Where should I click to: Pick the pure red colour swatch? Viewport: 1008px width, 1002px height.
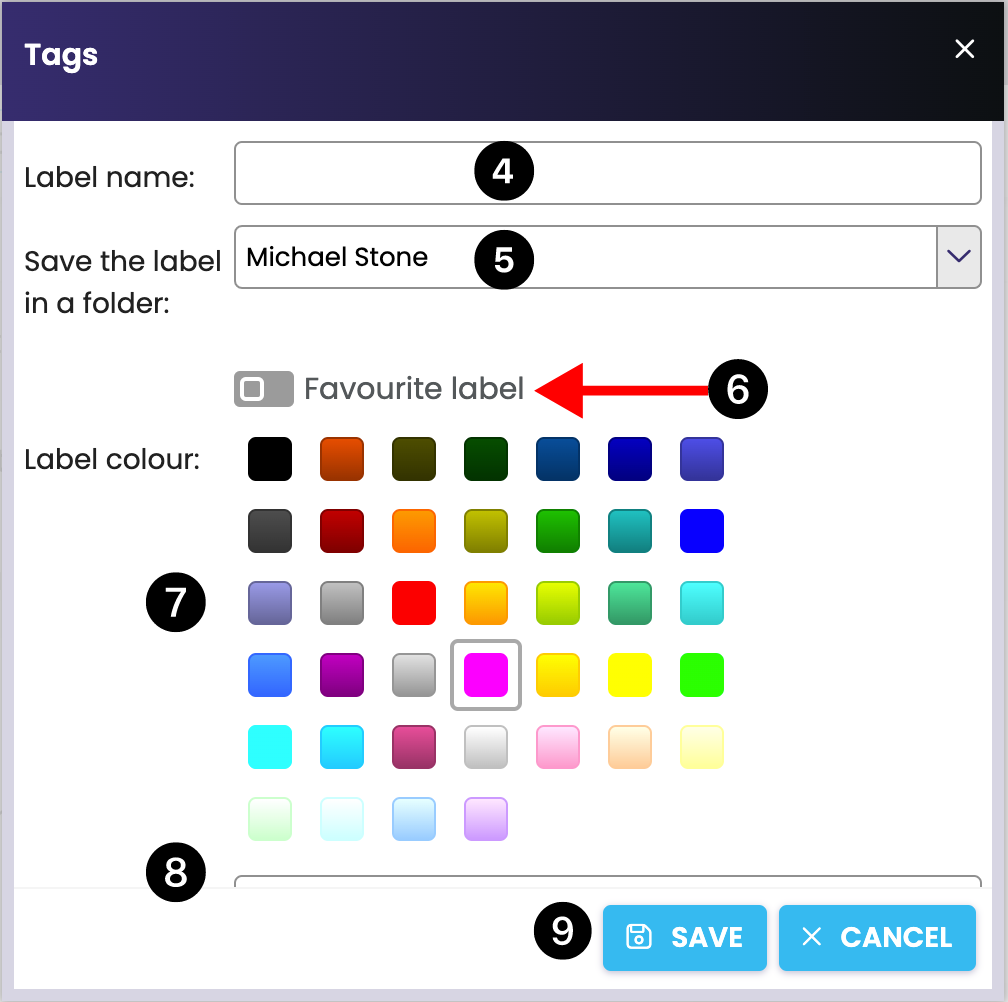click(414, 603)
